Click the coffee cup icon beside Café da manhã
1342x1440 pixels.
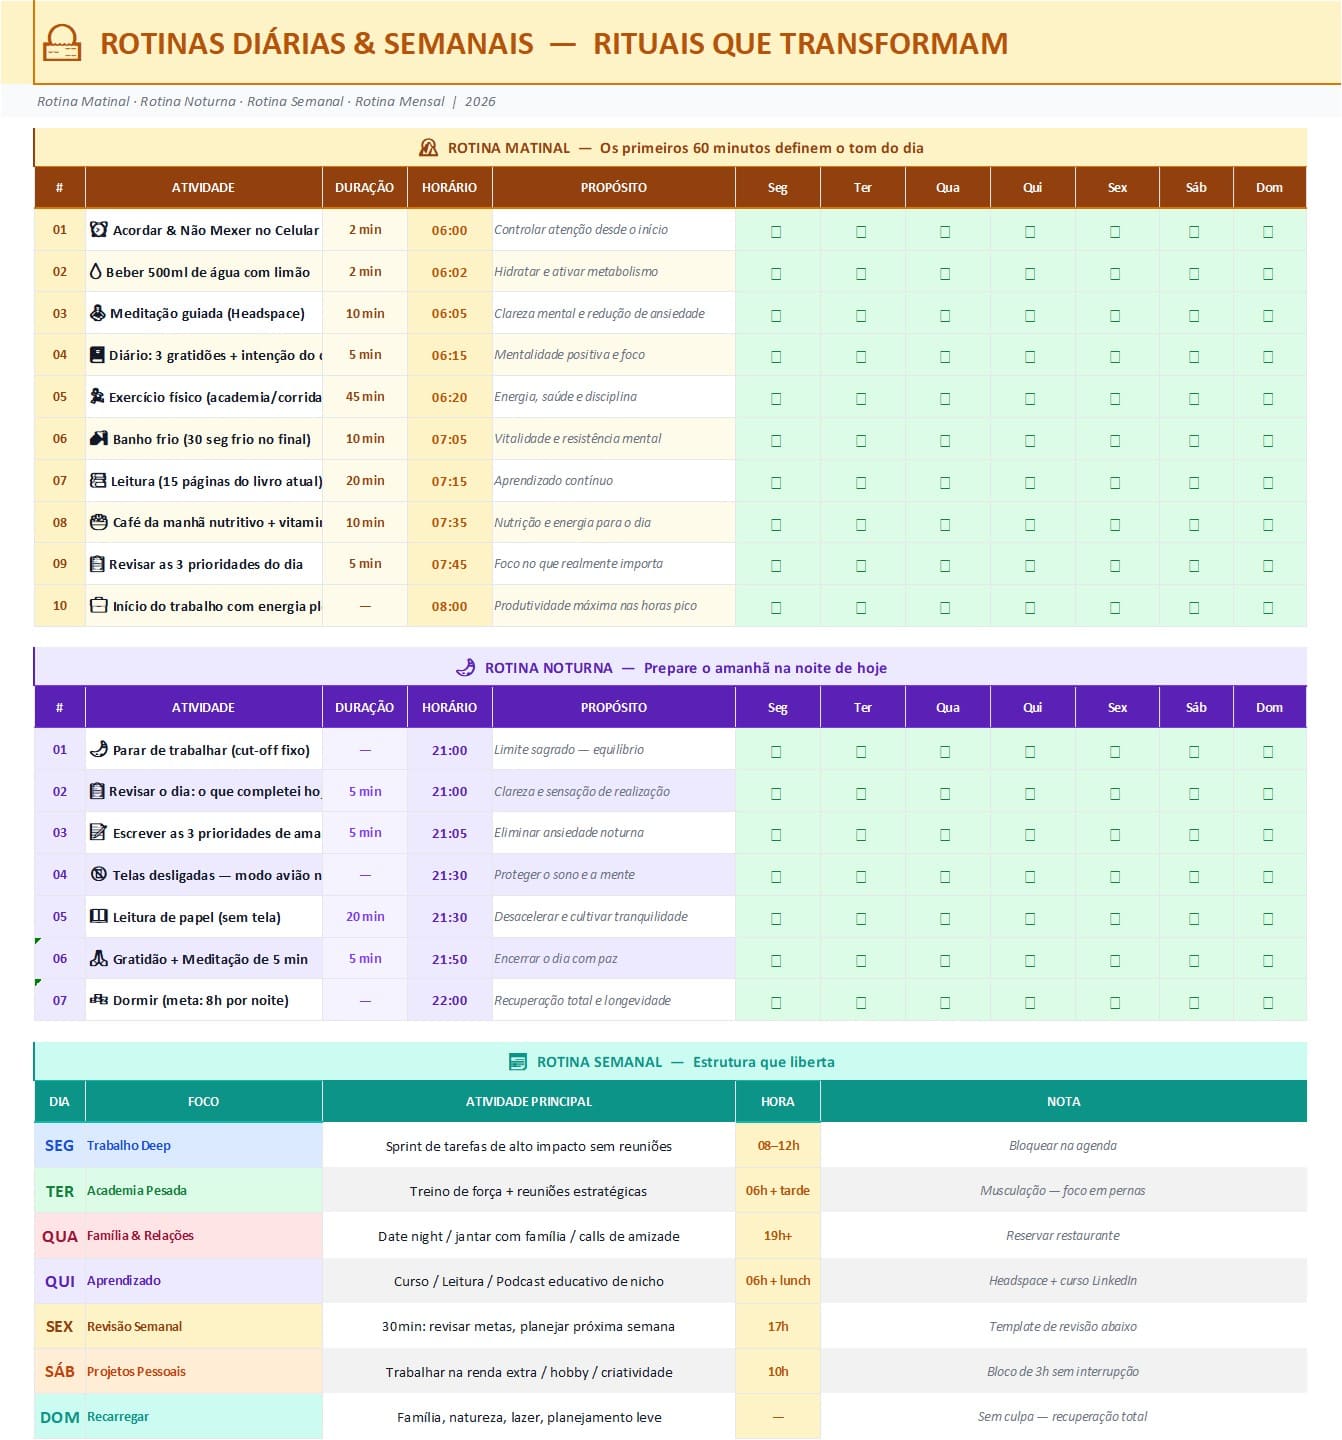tap(98, 522)
